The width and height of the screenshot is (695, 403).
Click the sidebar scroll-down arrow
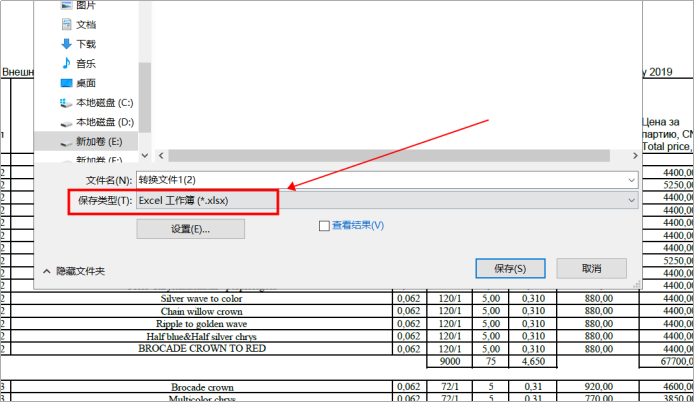(x=144, y=156)
